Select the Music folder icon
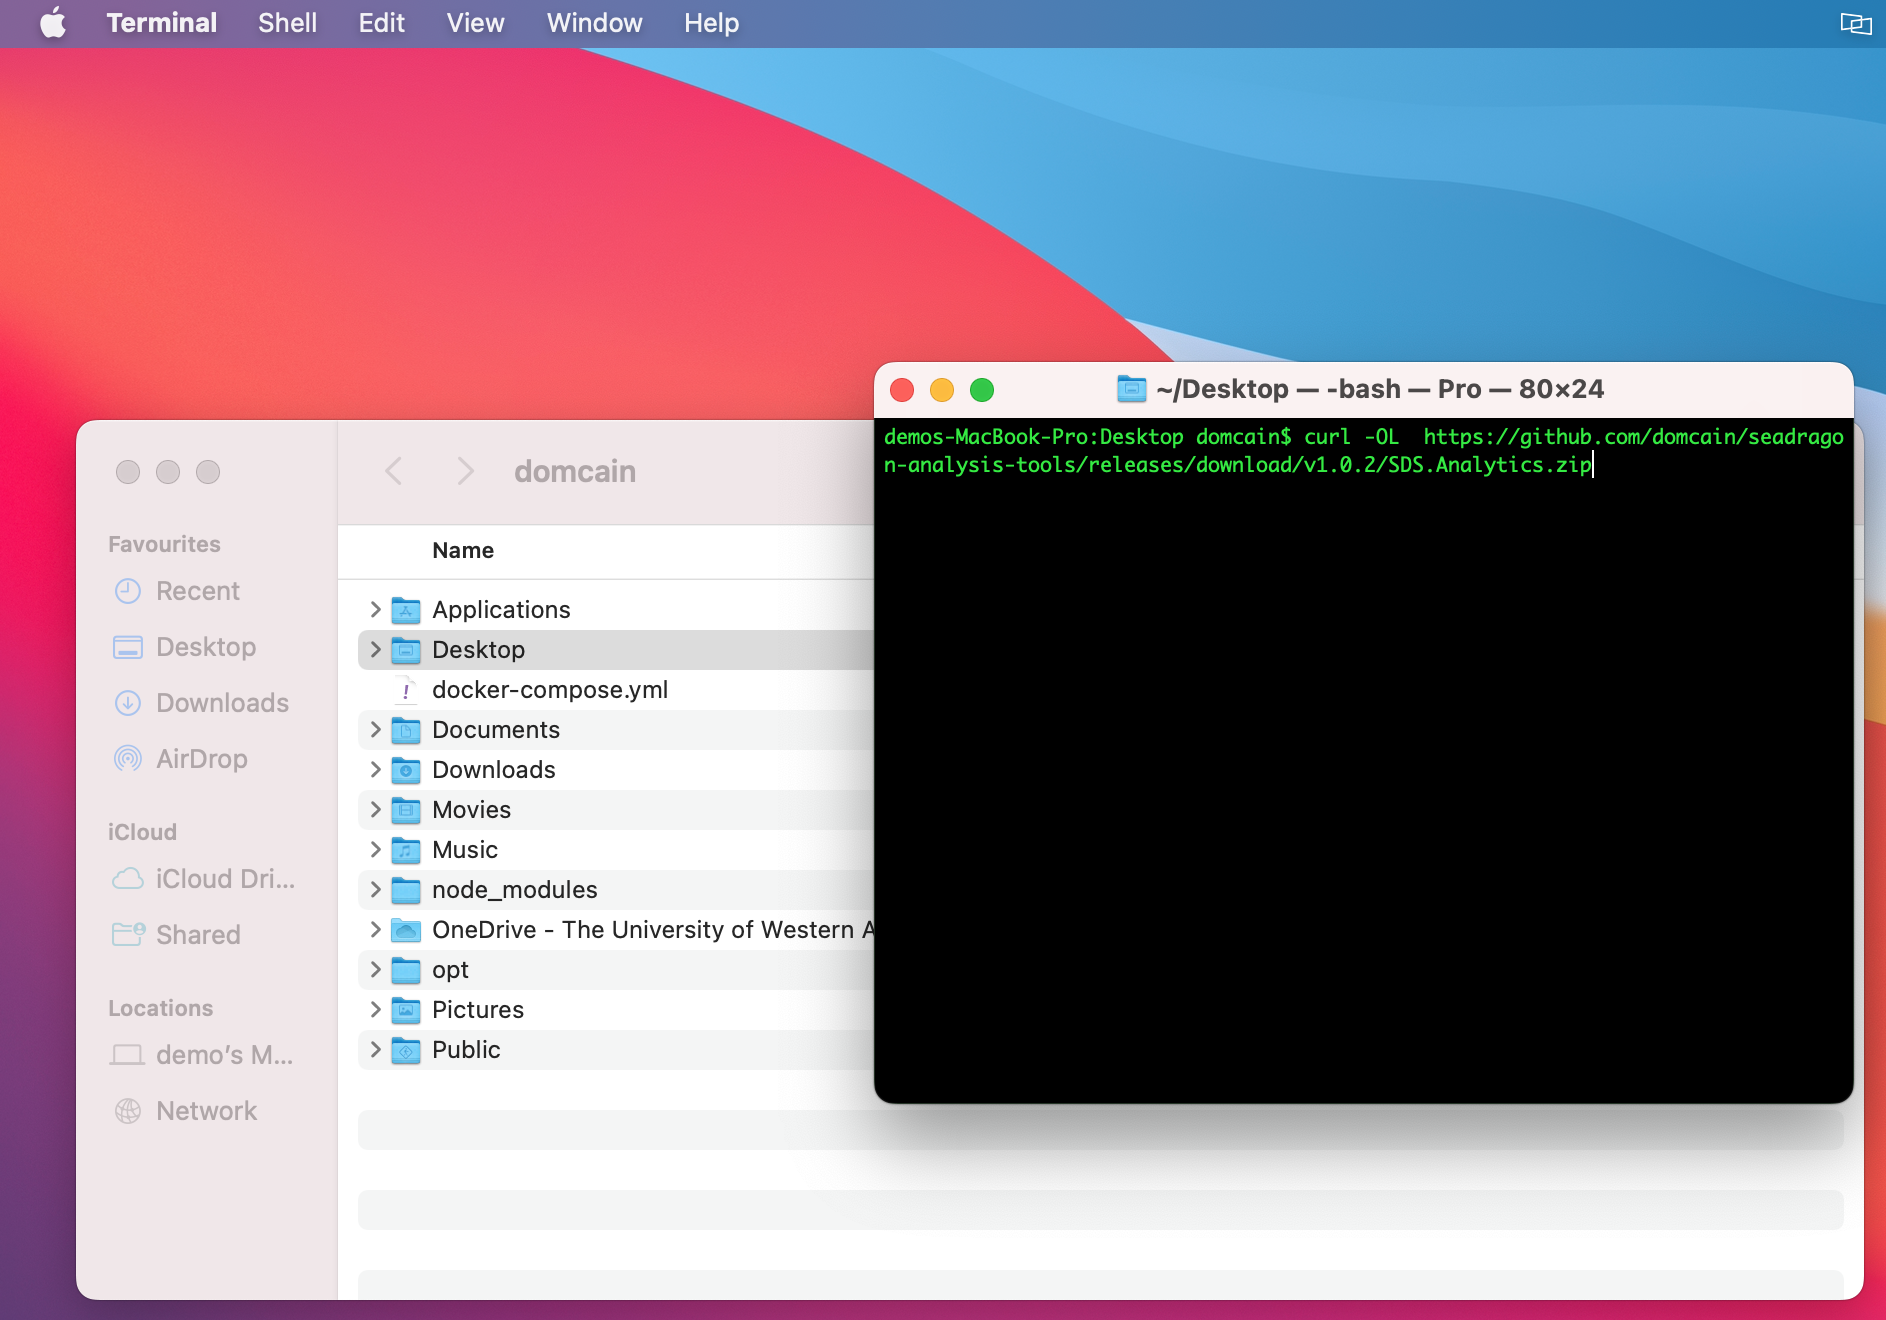Viewport: 1886px width, 1320px height. coord(406,849)
